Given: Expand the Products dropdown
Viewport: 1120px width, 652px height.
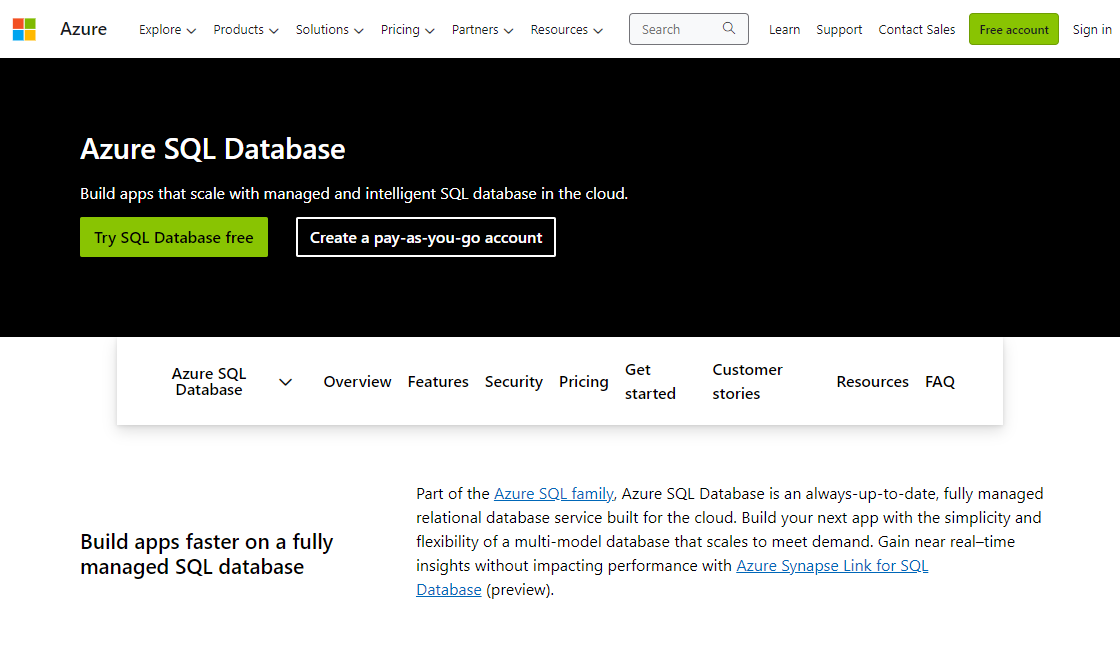Looking at the screenshot, I should coord(245,30).
